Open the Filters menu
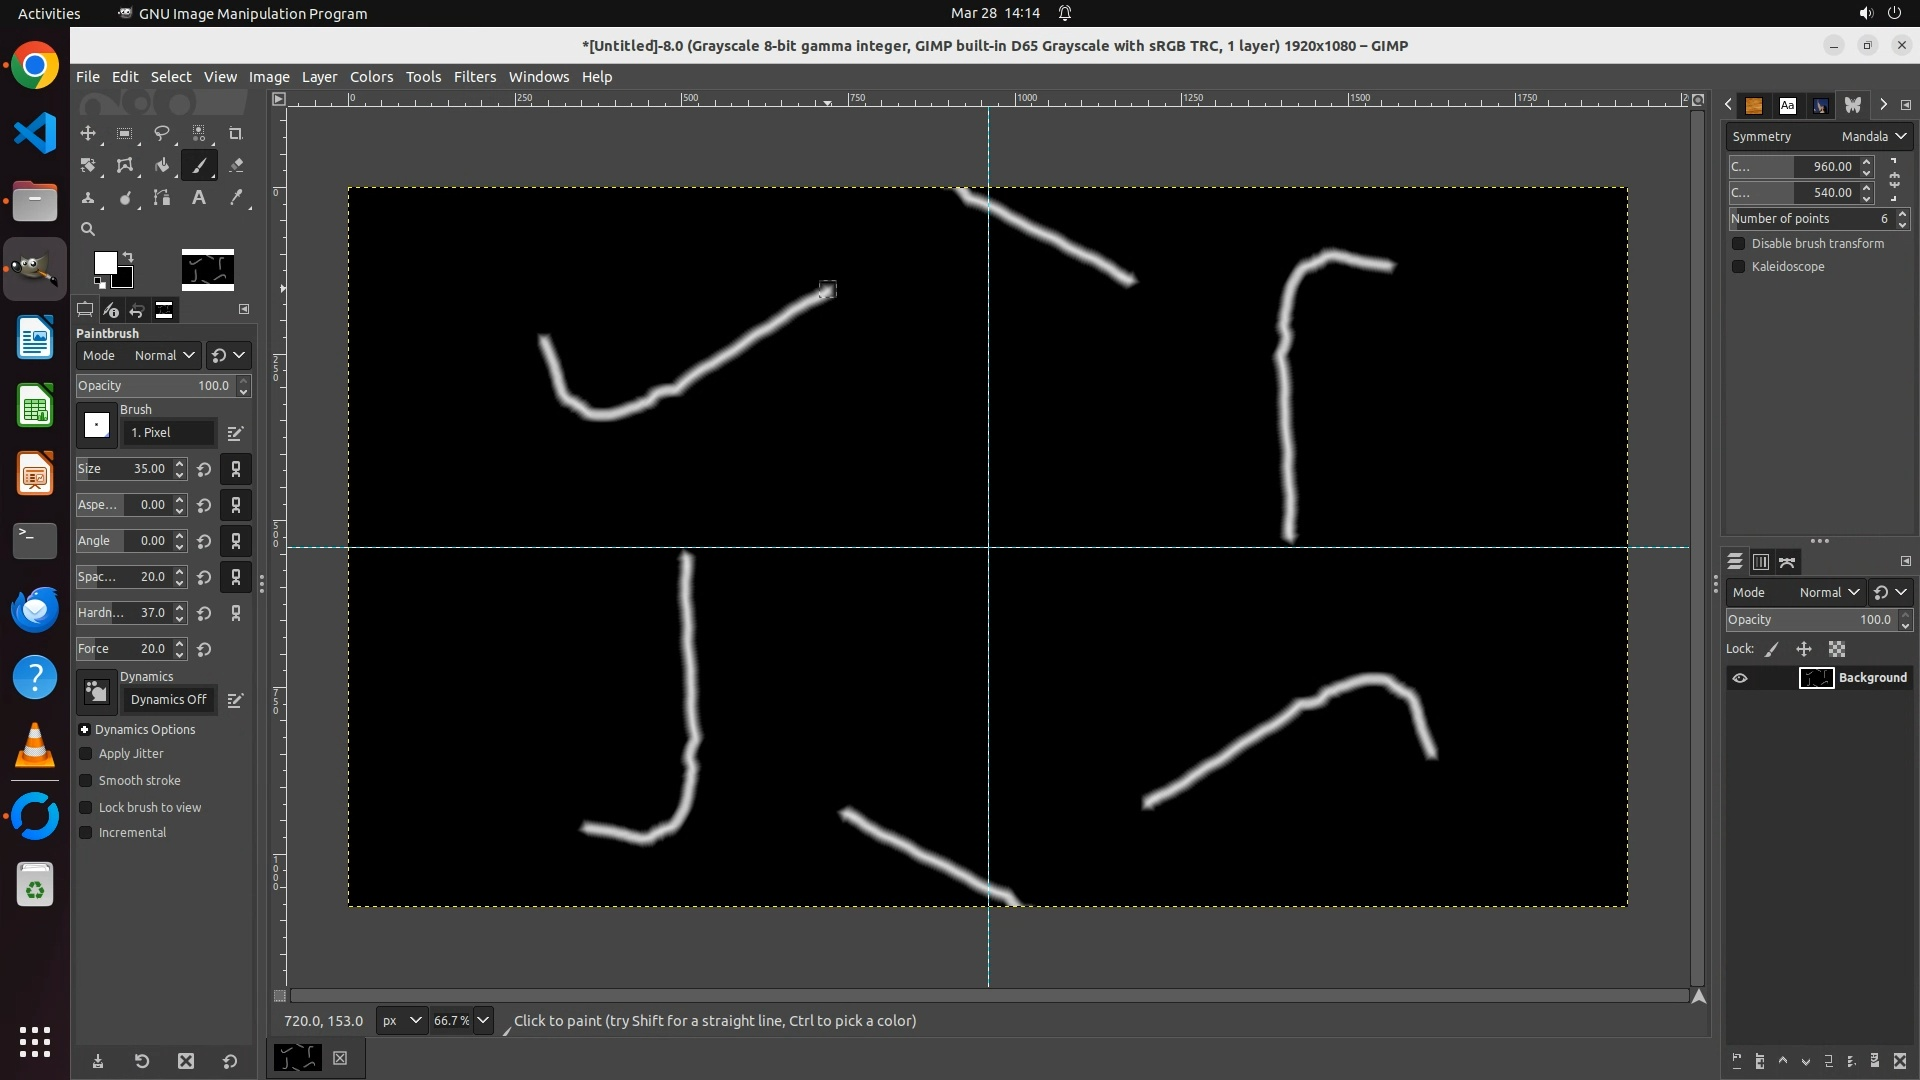1920x1080 pixels. (x=474, y=77)
